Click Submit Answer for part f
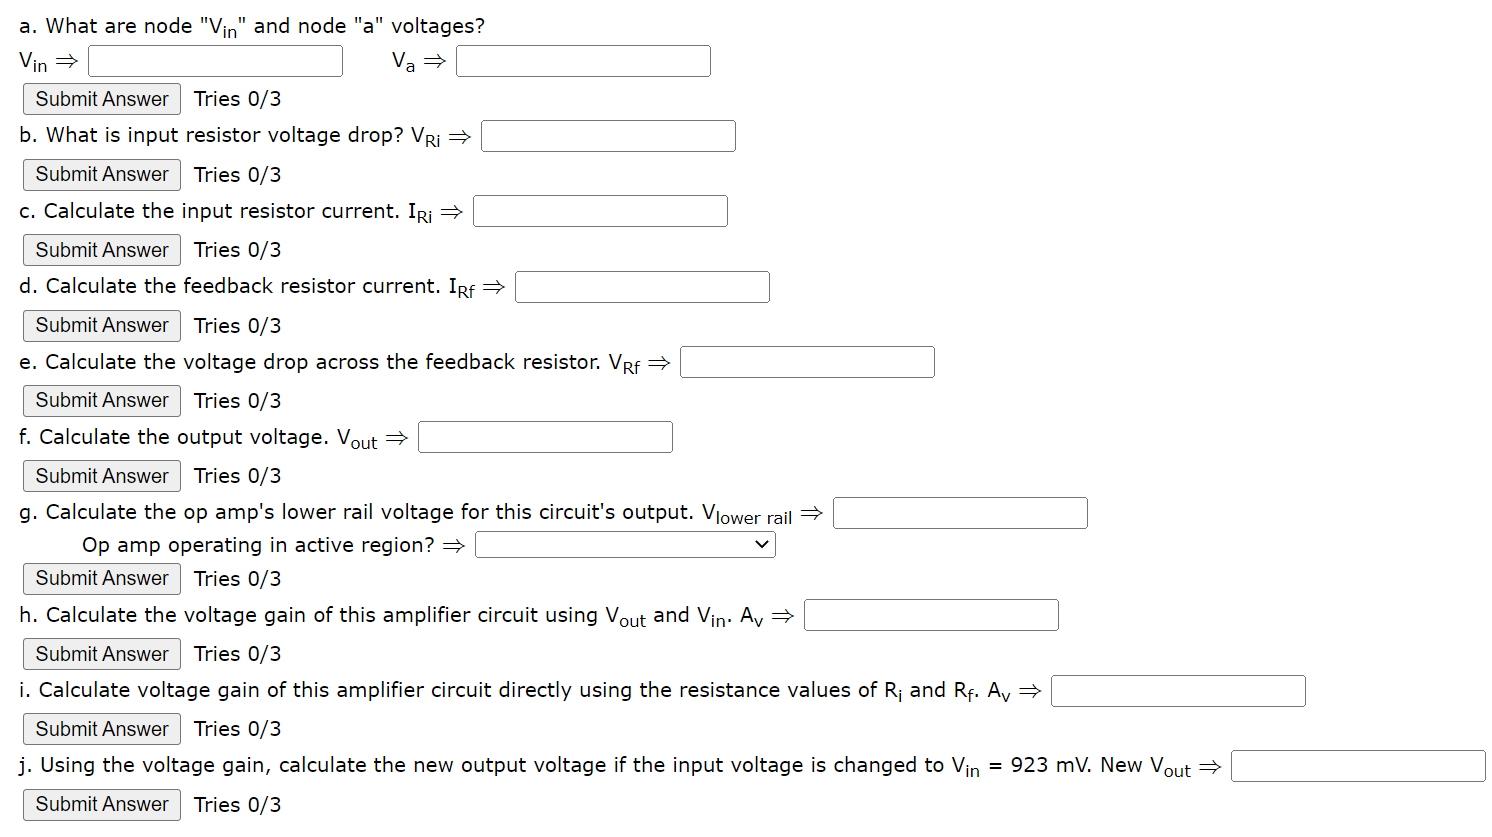1492x837 pixels. tap(101, 475)
